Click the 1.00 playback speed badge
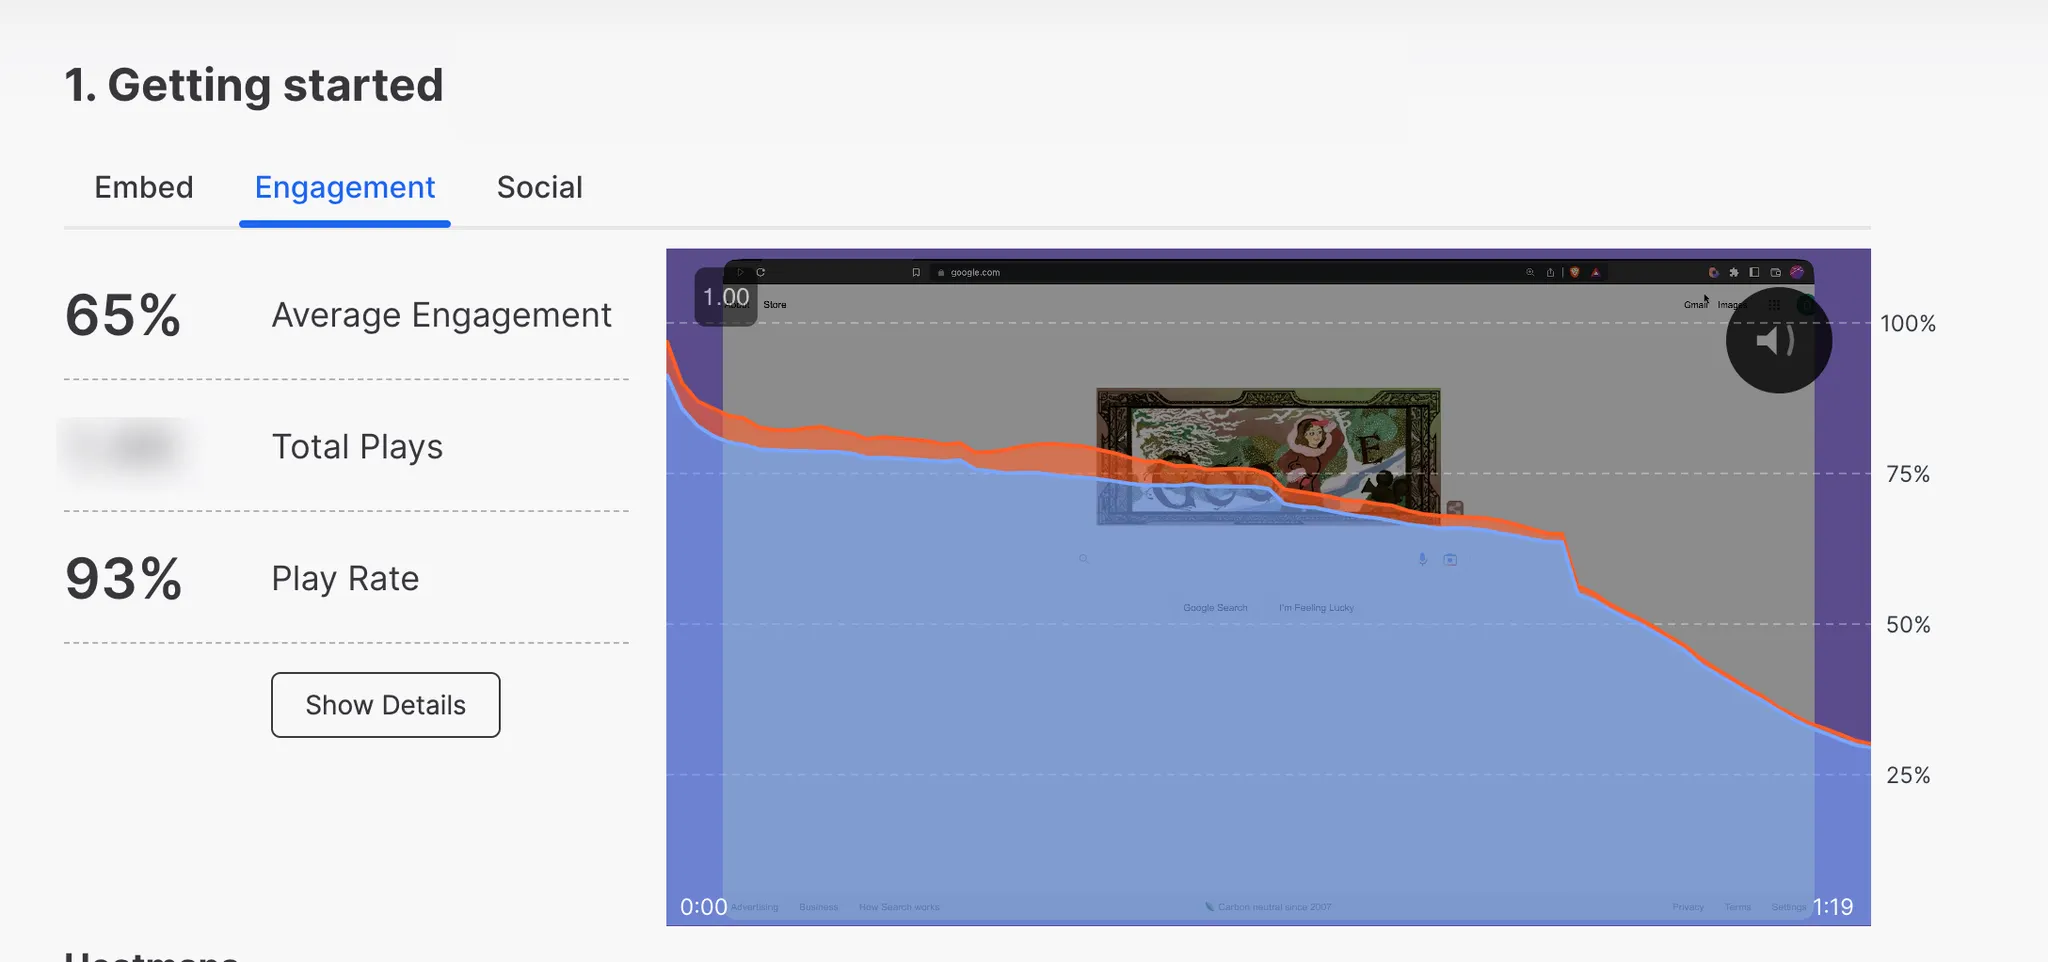 click(726, 297)
